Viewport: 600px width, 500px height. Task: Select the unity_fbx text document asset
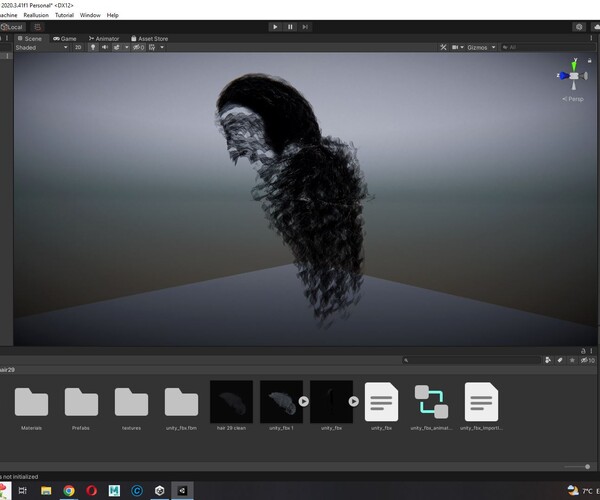[382, 402]
